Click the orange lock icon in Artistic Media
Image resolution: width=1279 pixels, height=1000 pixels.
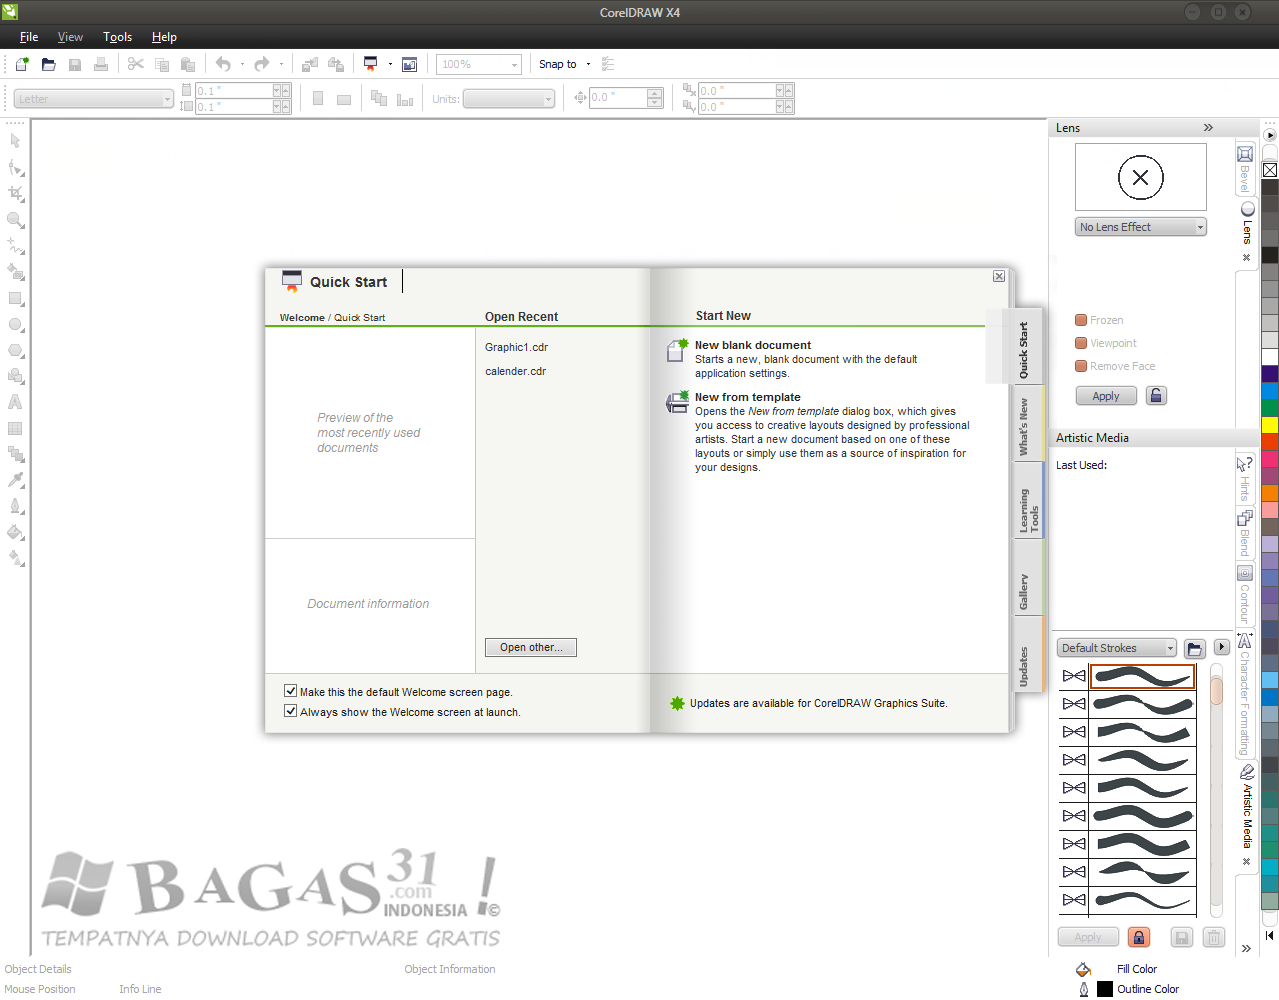[1138, 937]
